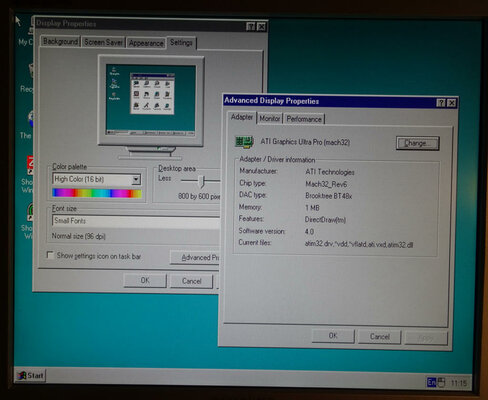Click OK in the Display Properties window
This screenshot has width=488, height=400.
[x=145, y=280]
